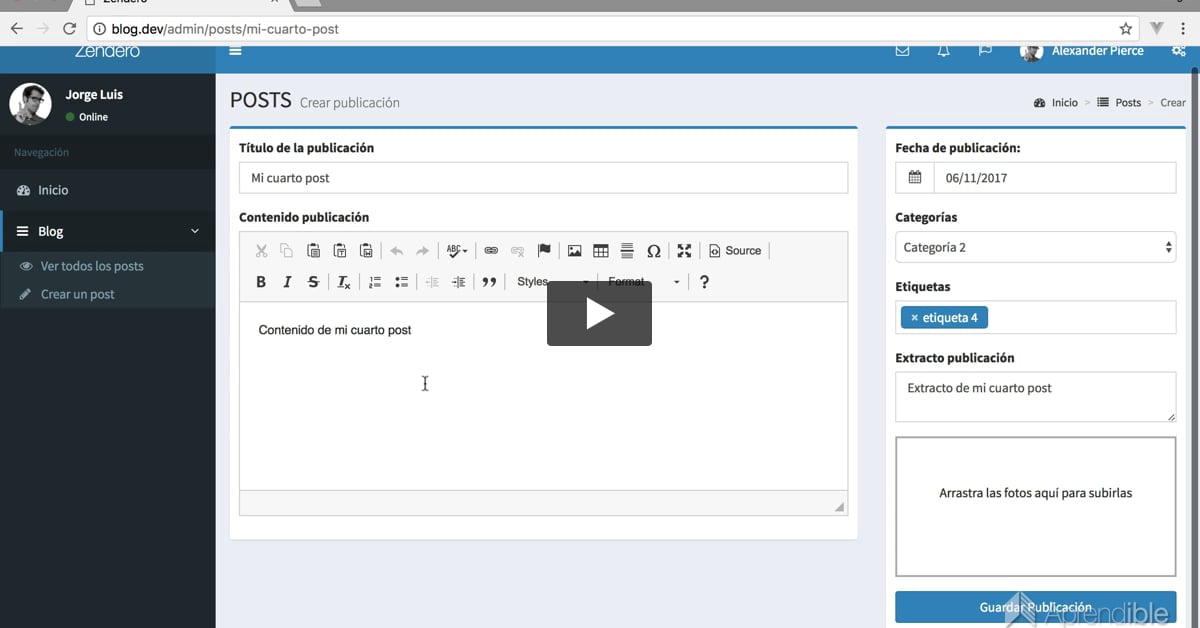Open control sidebar gears icon
Screen dimensions: 1200x628
click(x=1178, y=52)
